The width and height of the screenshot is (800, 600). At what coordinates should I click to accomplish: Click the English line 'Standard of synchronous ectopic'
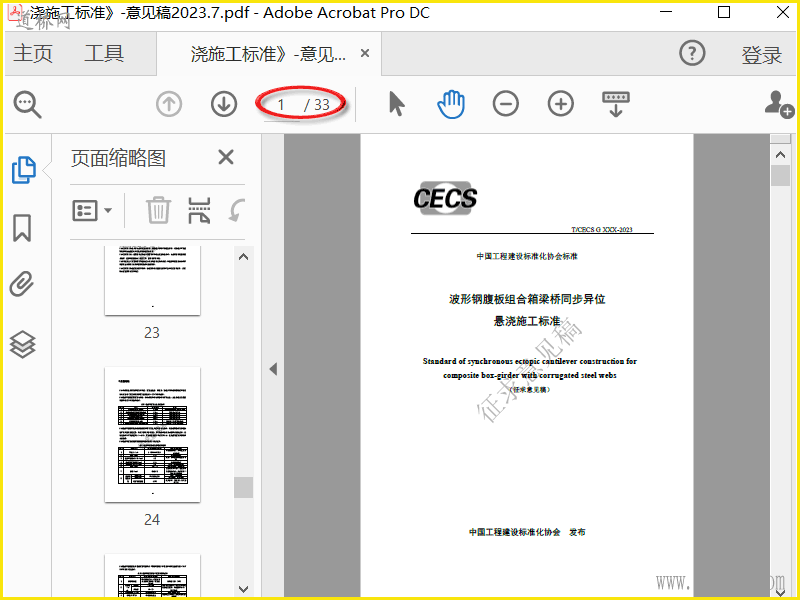530,361
